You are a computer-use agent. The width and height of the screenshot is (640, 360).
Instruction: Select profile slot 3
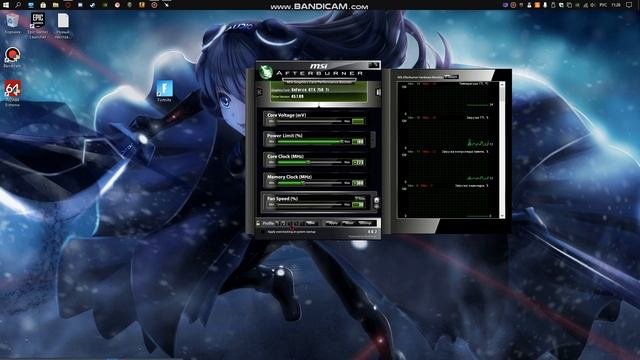point(289,223)
